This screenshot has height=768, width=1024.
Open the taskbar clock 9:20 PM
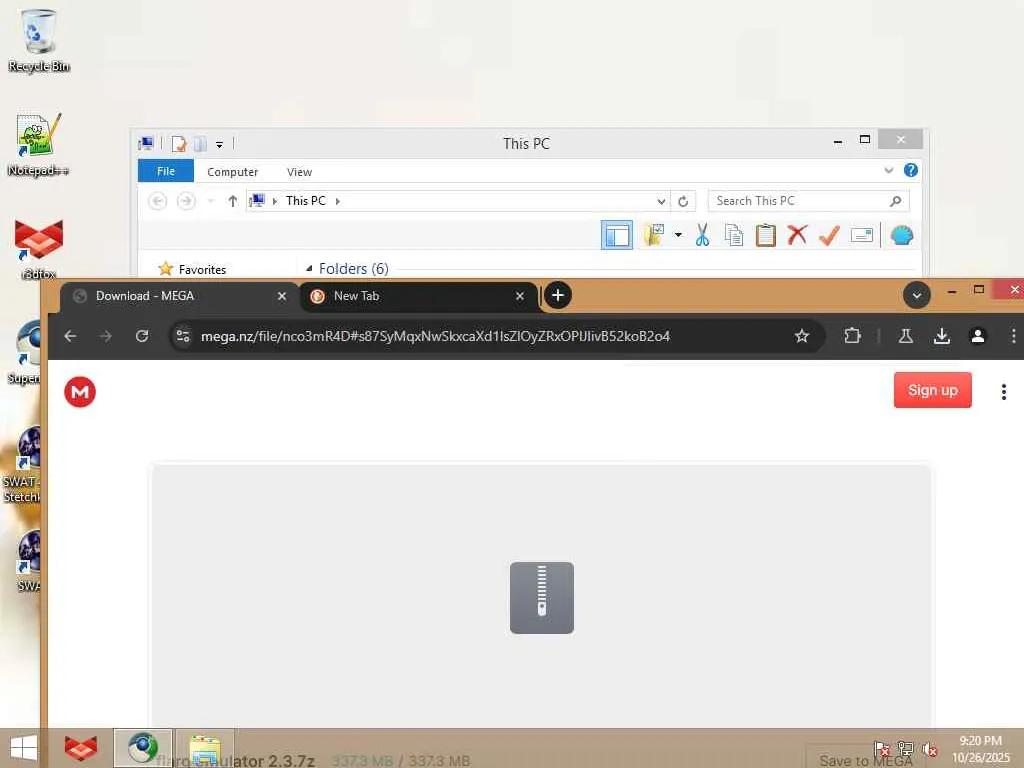click(x=980, y=749)
